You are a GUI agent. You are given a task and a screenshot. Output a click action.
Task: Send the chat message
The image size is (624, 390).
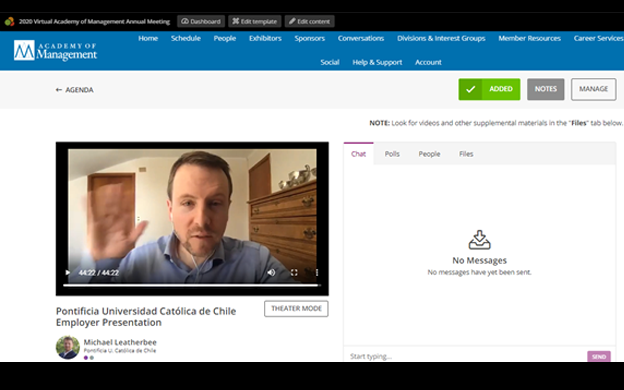599,357
